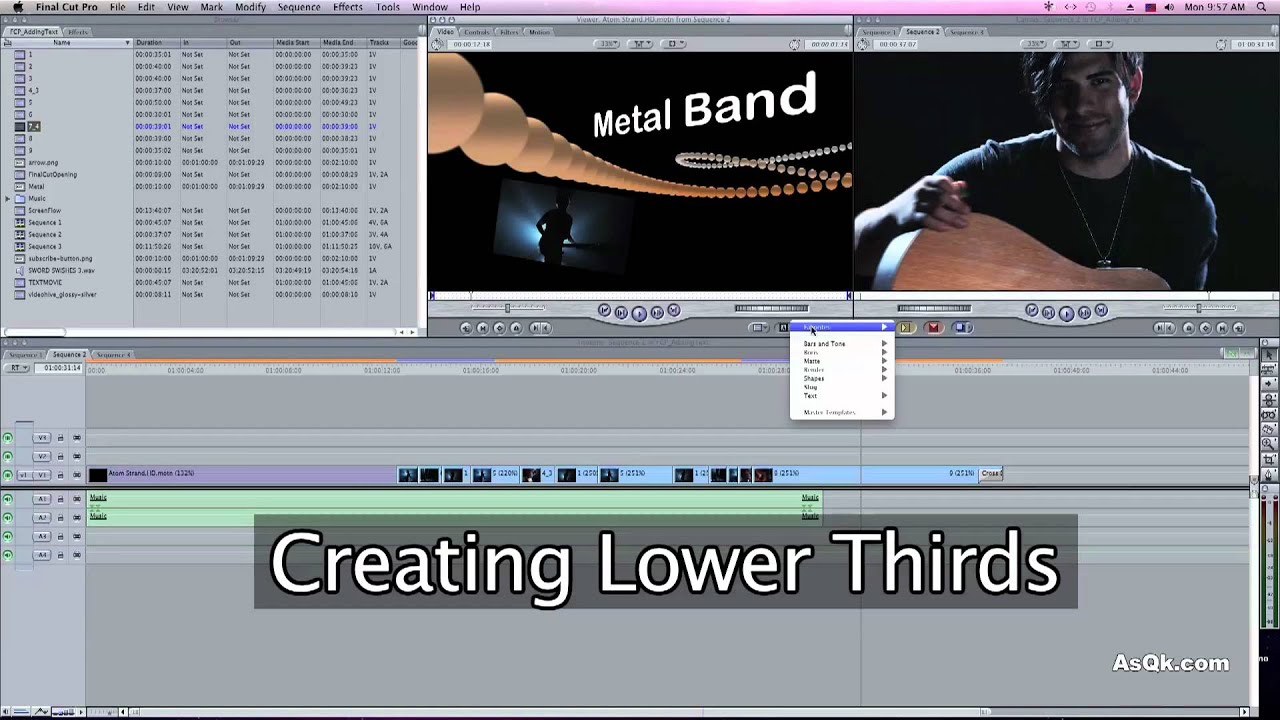1280x720 pixels.
Task: Click Mark Clip button in the Viewer
Action: [482, 327]
